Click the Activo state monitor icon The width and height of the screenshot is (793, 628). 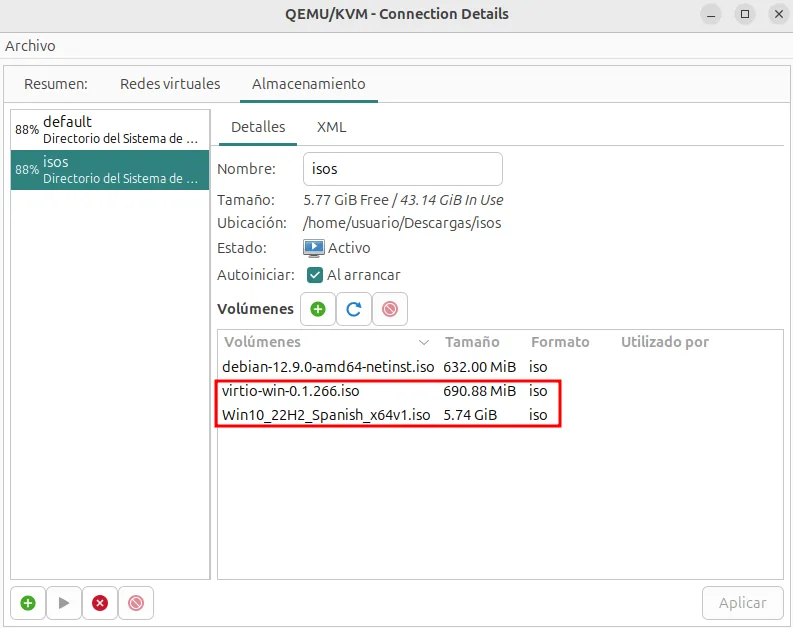point(314,248)
